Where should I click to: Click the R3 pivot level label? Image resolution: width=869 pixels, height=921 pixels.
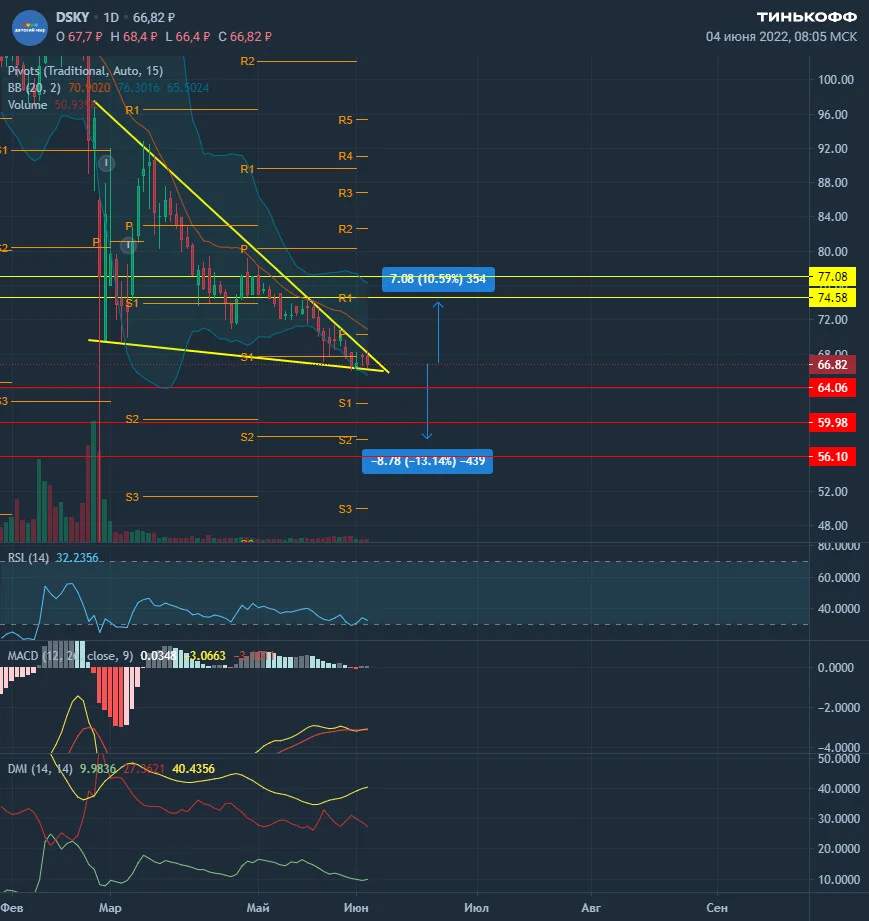coord(345,193)
